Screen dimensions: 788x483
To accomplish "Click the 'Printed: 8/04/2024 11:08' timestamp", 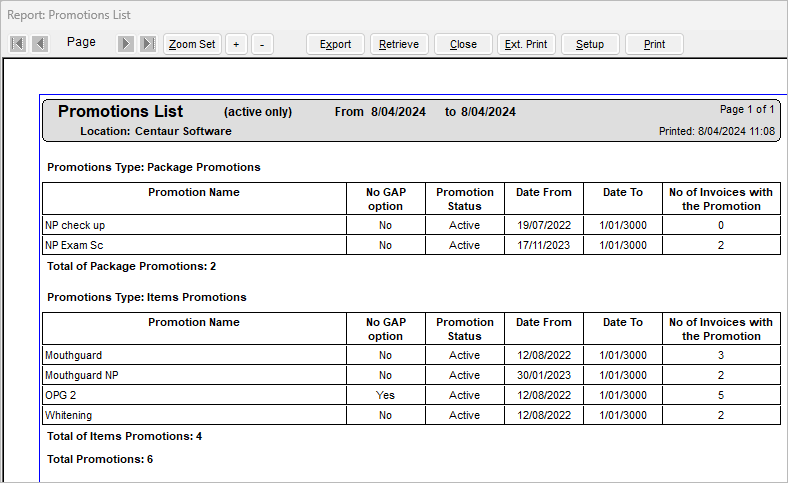I will pos(717,131).
